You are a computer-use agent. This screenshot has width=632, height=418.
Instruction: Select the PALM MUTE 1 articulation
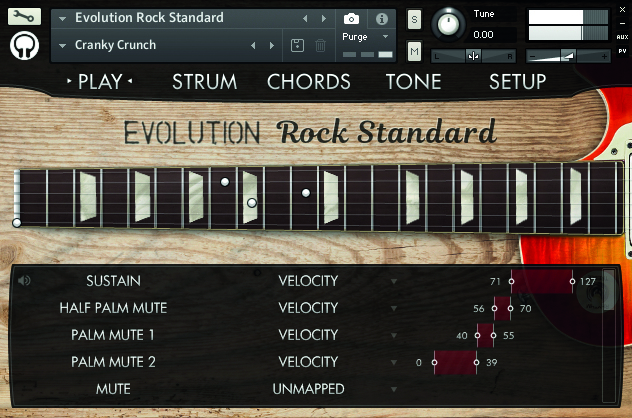113,335
